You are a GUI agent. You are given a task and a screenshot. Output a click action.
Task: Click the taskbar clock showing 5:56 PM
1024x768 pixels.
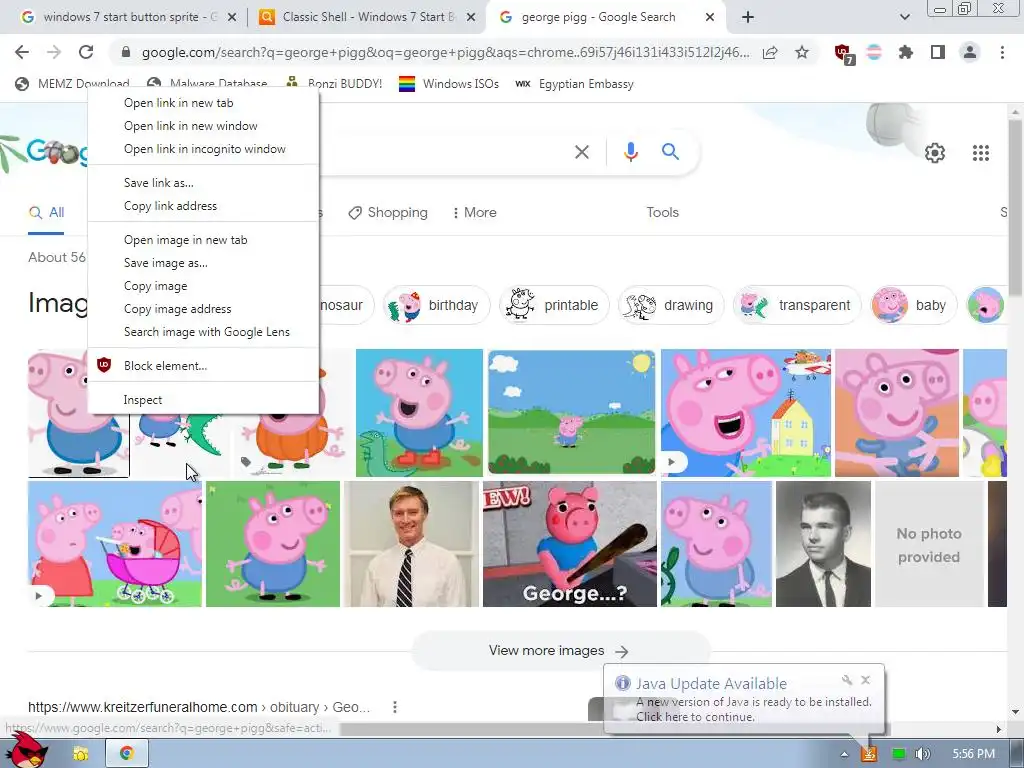coord(973,754)
